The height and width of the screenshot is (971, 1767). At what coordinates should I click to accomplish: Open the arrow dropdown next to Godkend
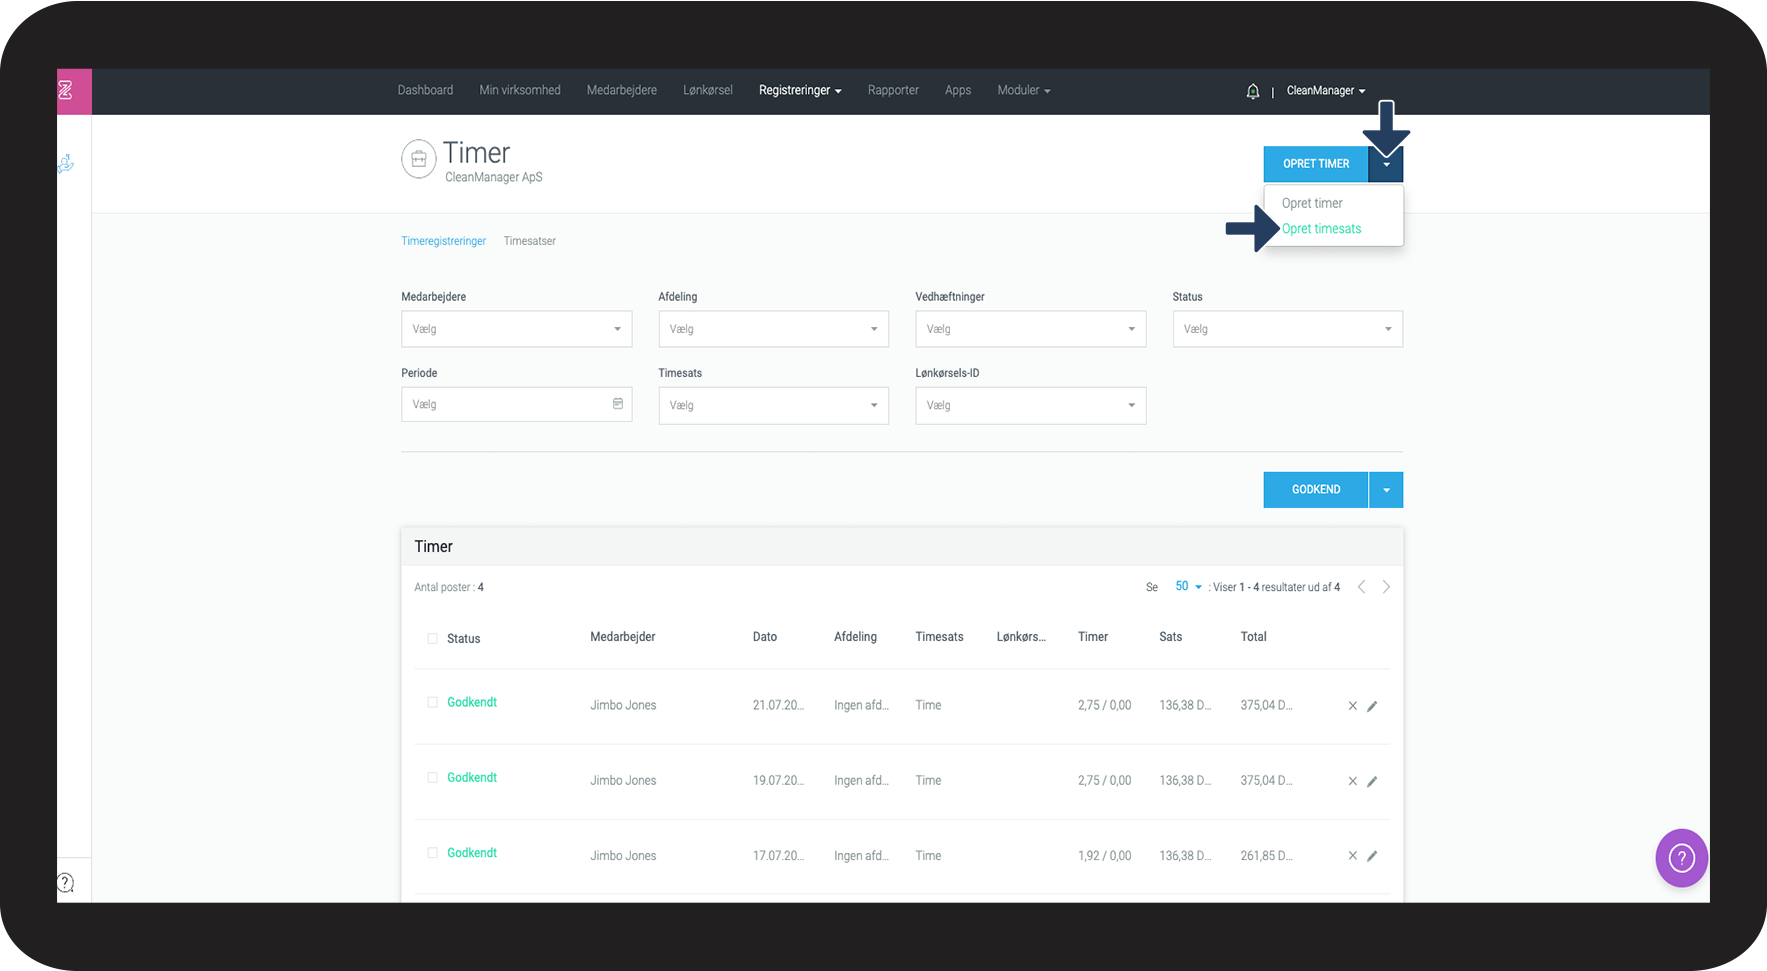[1386, 490]
